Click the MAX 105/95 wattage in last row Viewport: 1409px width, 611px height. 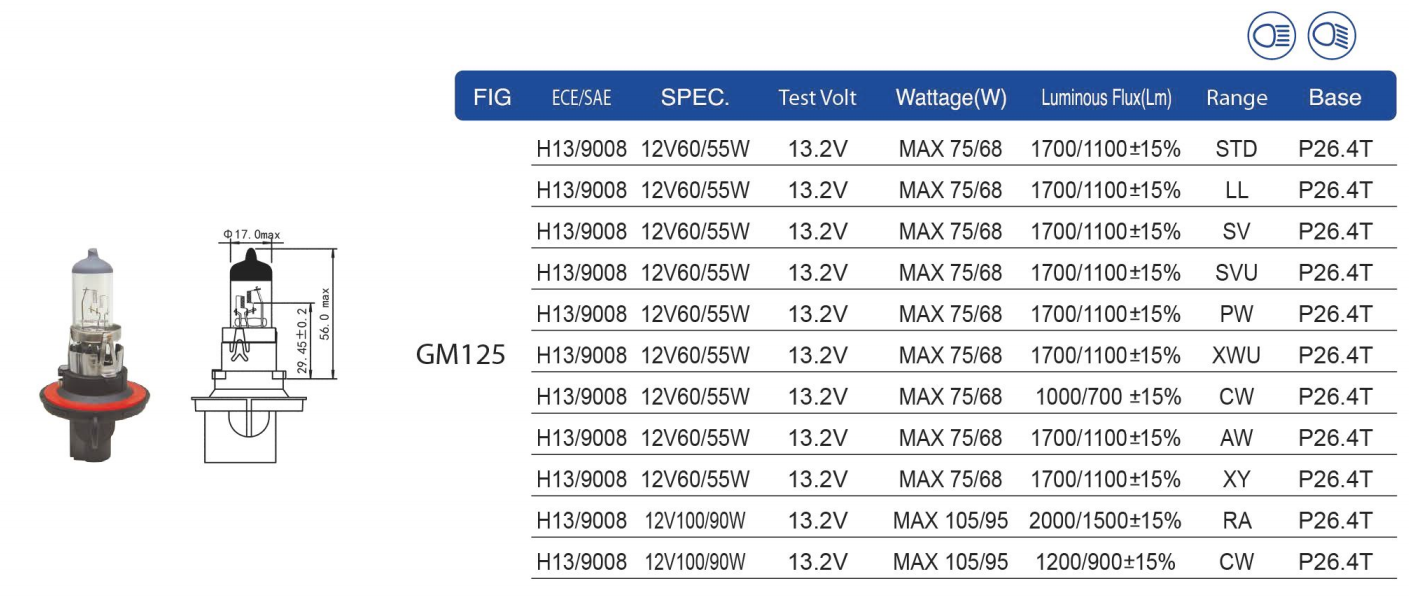(950, 562)
